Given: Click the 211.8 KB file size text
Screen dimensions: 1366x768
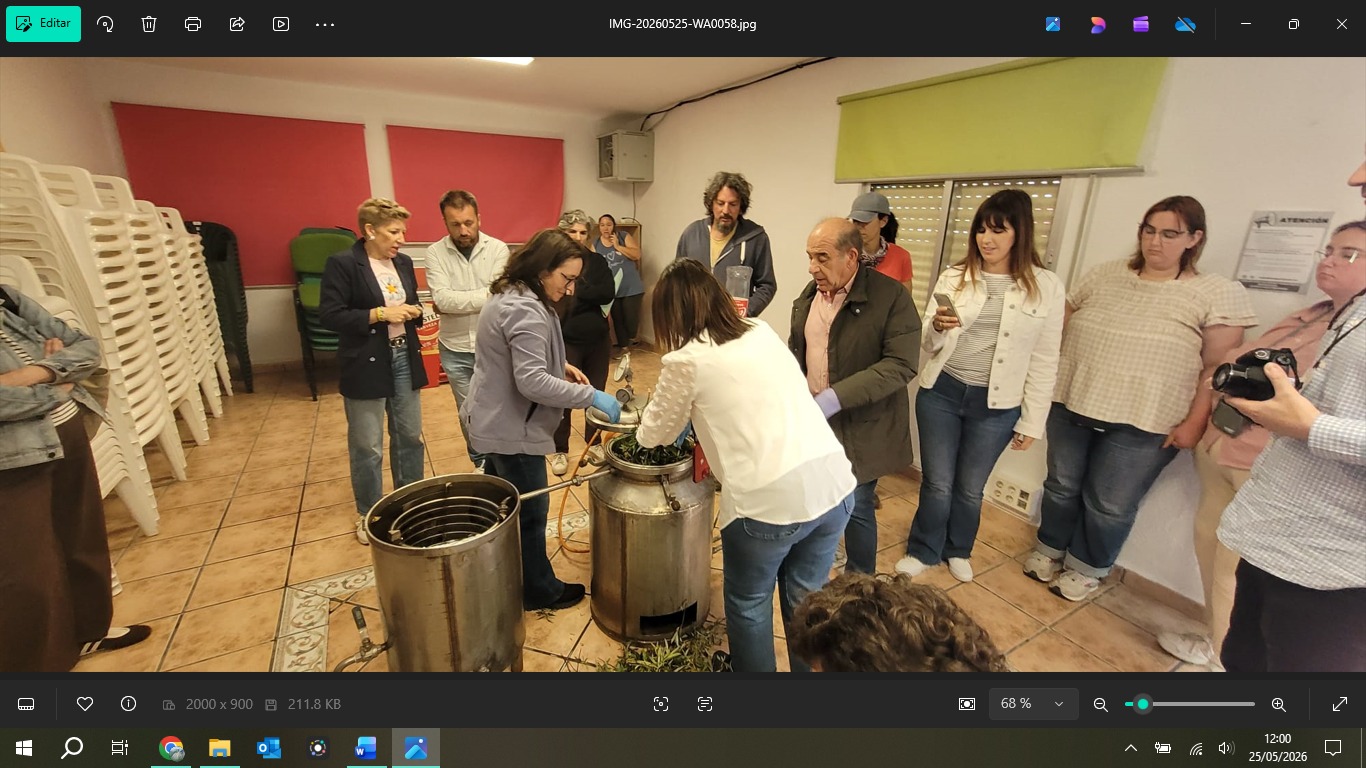Looking at the screenshot, I should (x=312, y=704).
